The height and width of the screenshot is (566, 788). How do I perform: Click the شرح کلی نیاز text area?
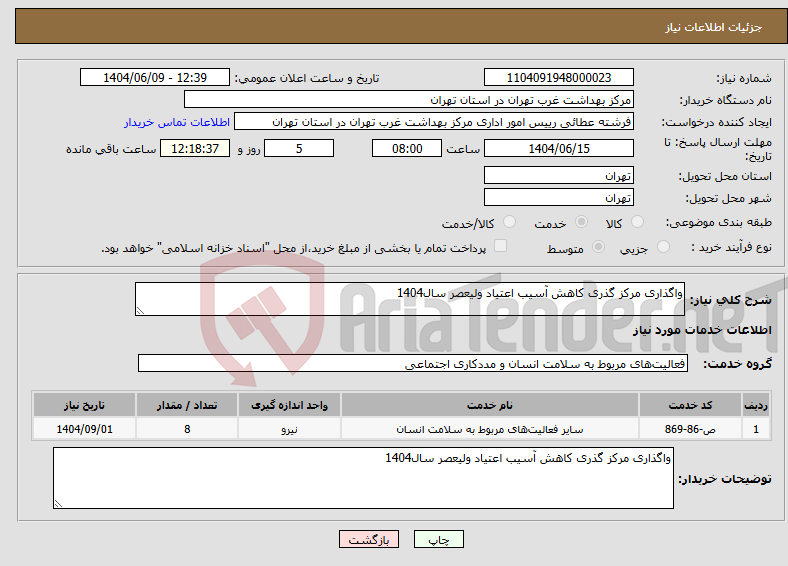click(410, 299)
